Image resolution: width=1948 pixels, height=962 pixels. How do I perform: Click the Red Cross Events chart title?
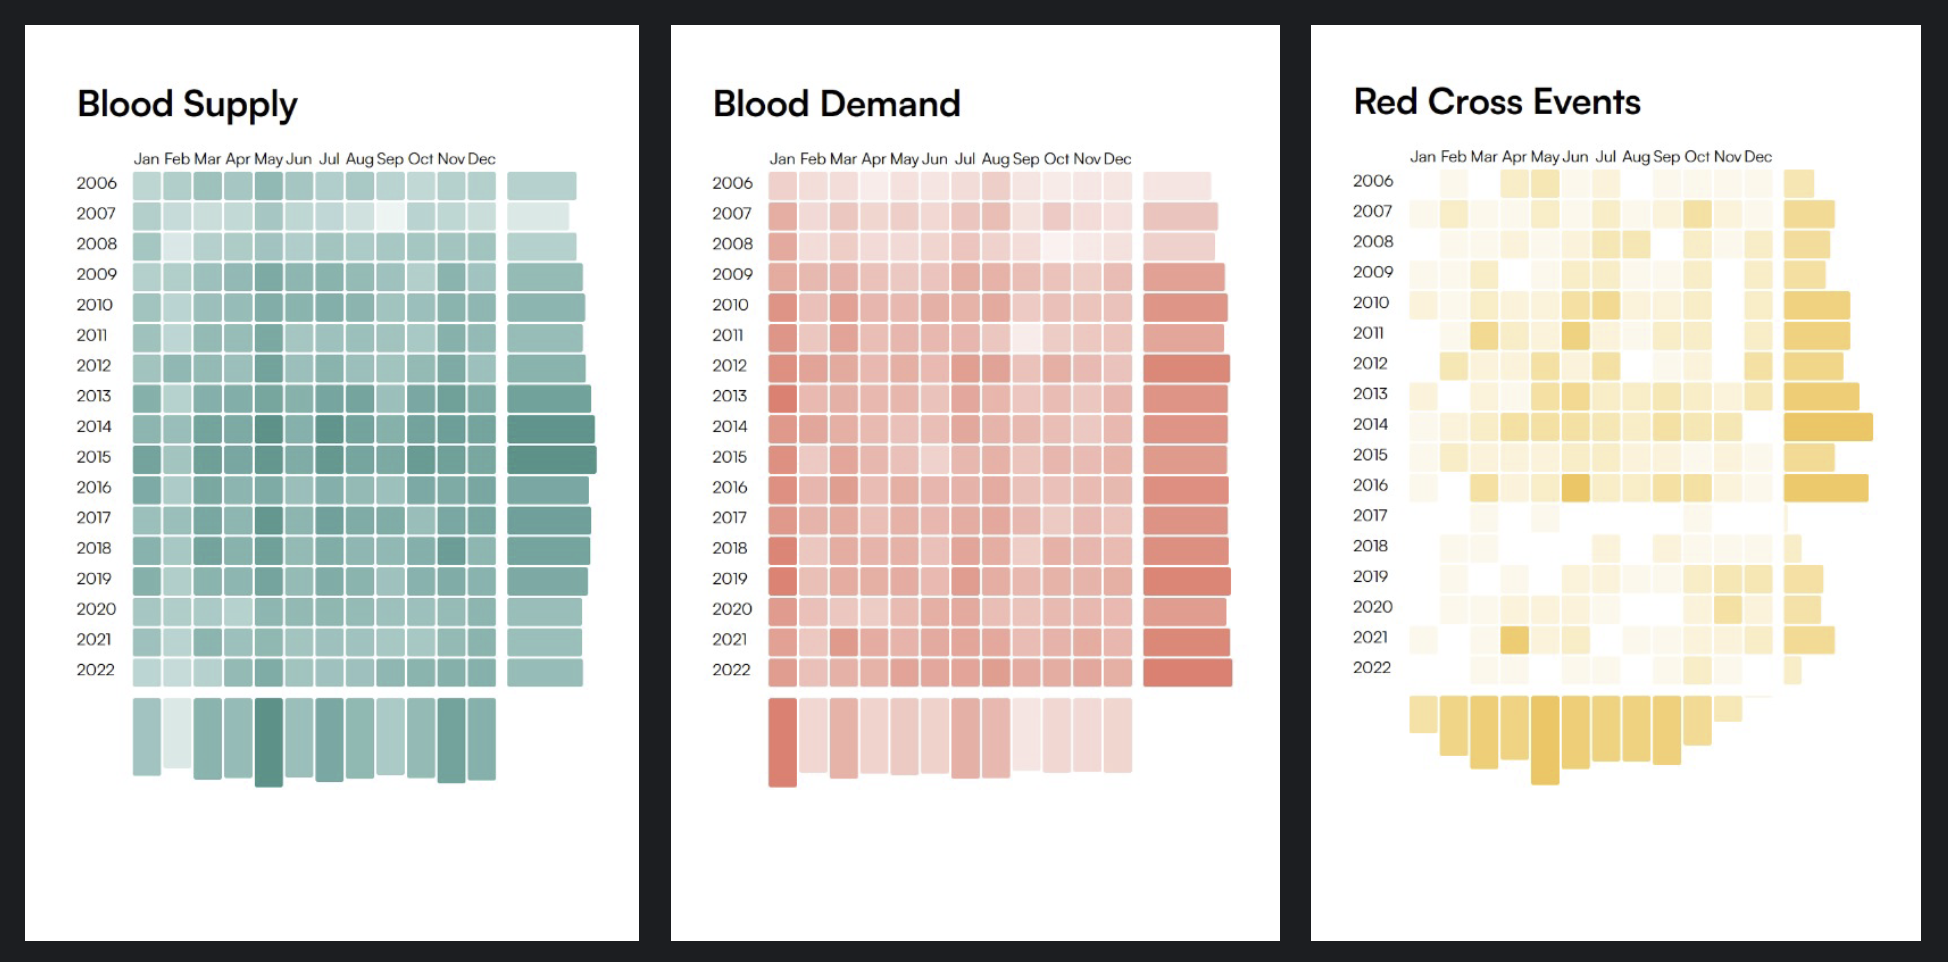(1496, 102)
